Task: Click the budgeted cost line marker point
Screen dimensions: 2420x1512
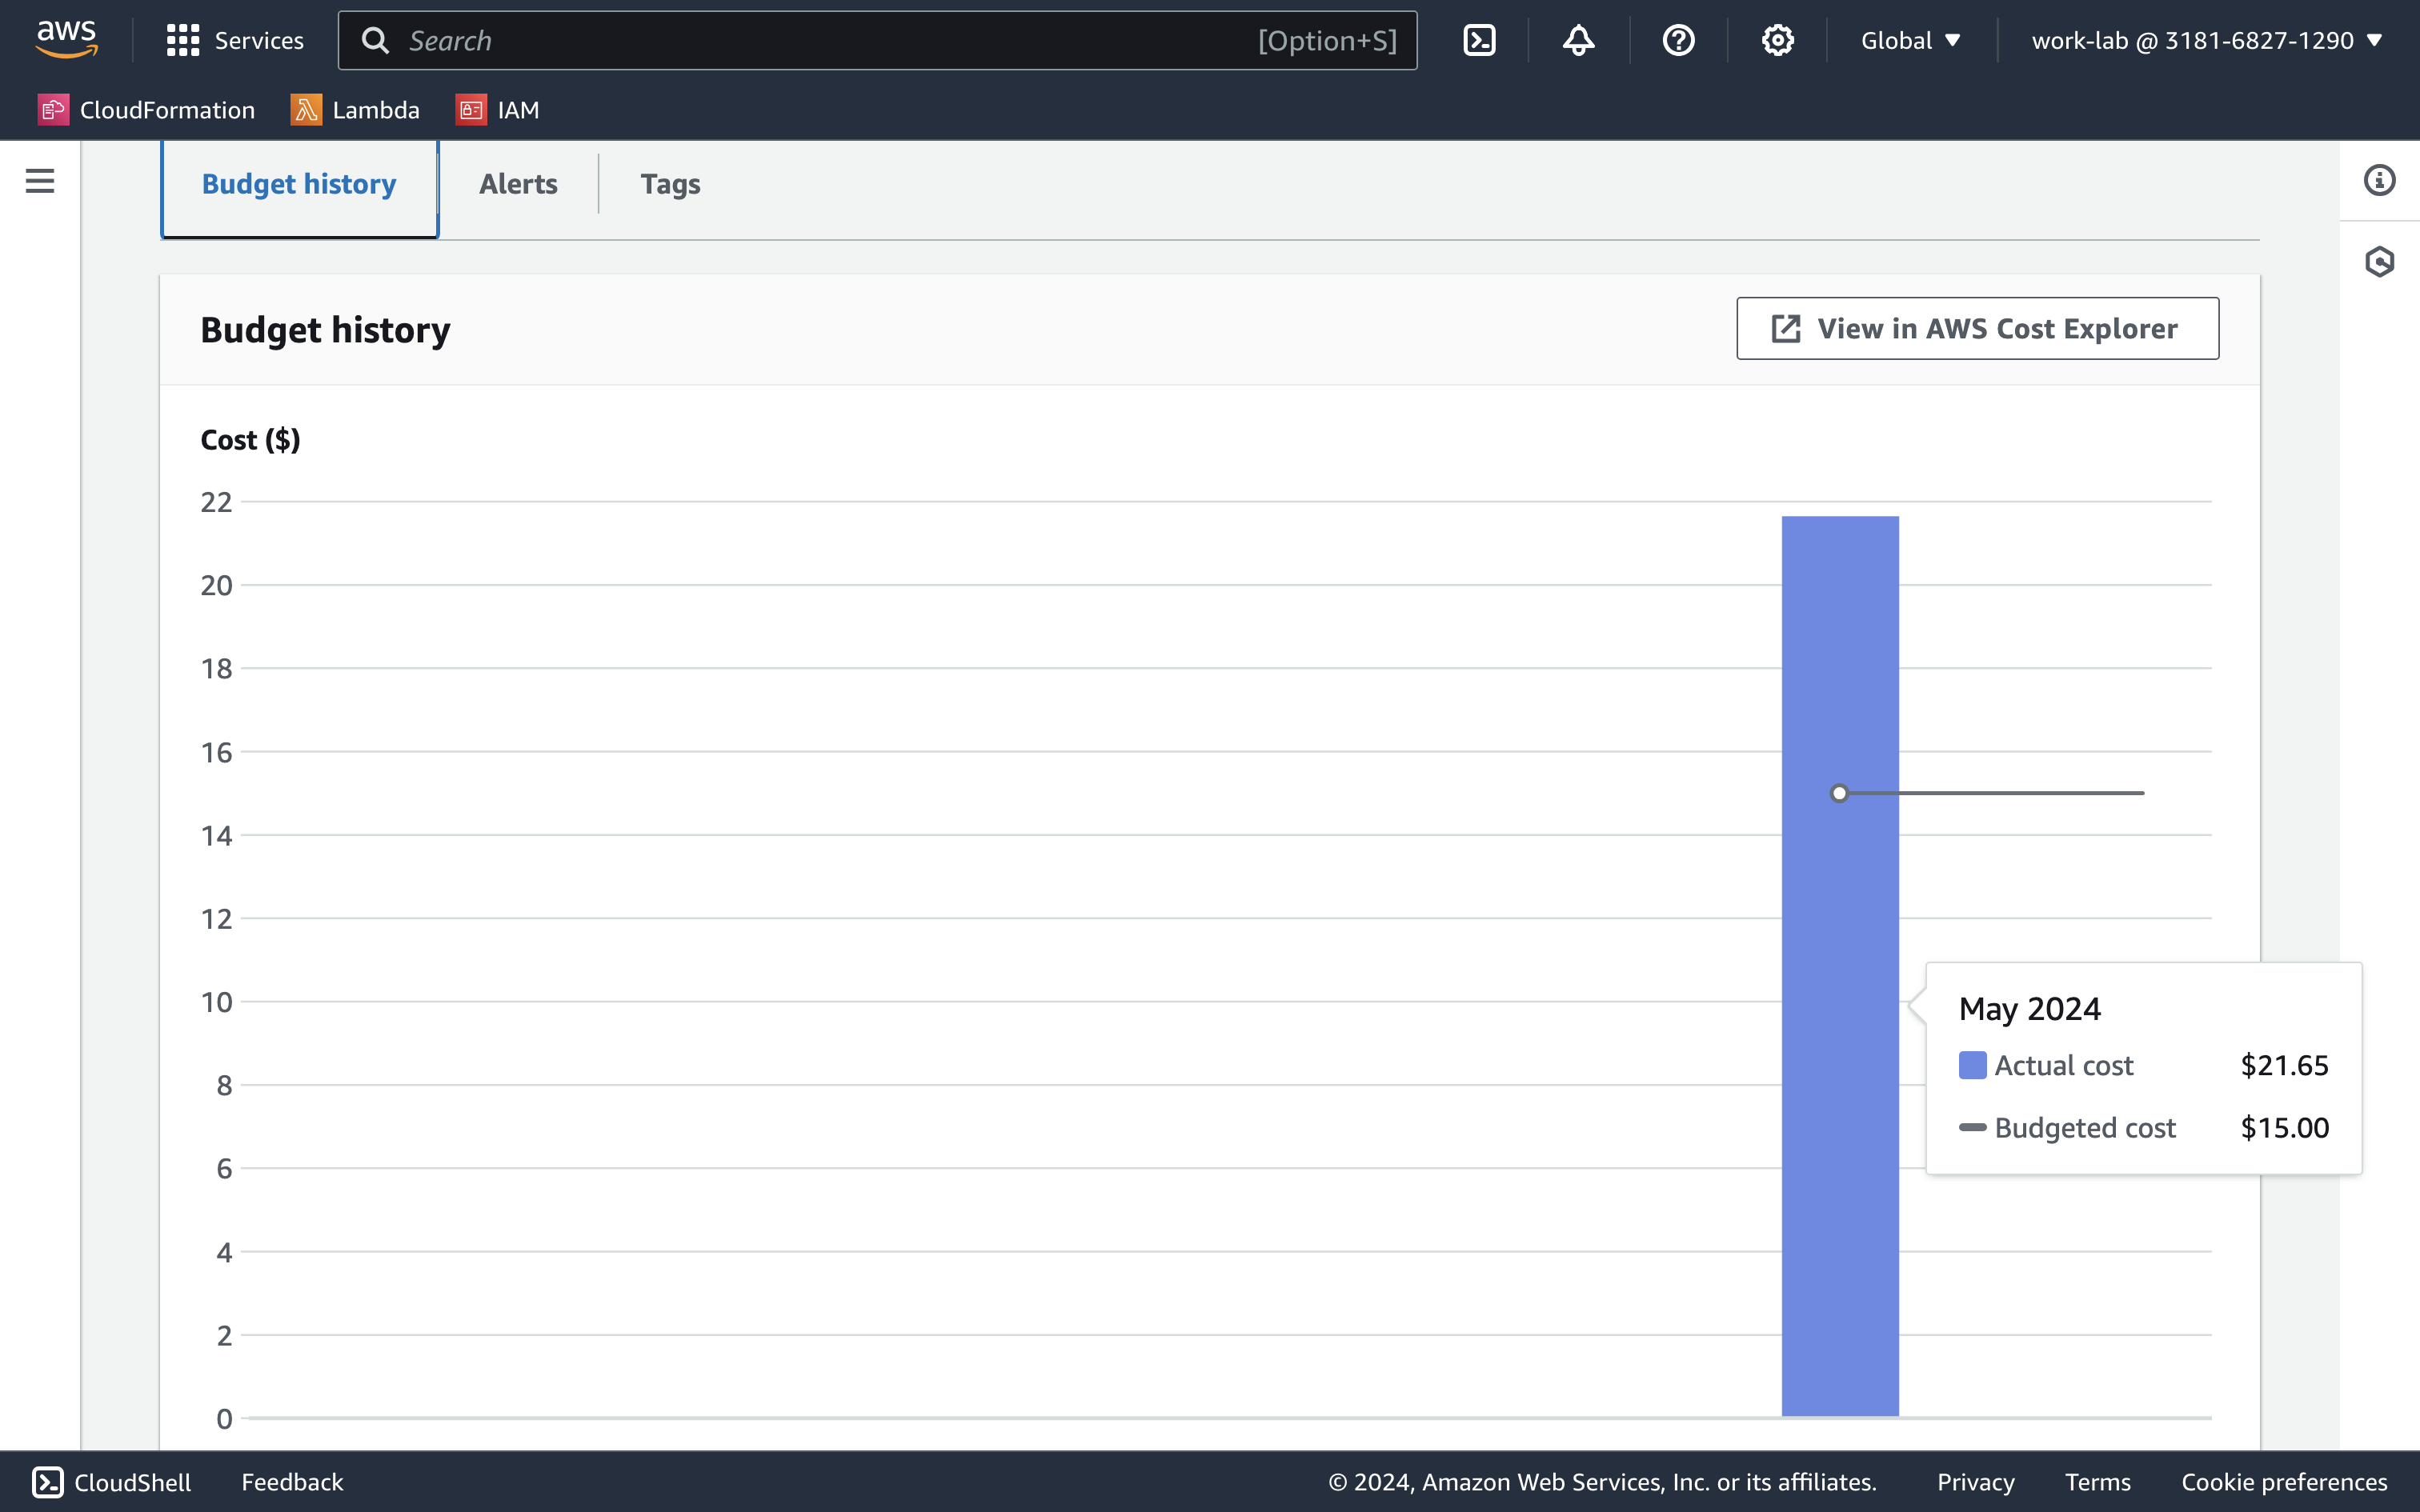Action: (1839, 793)
